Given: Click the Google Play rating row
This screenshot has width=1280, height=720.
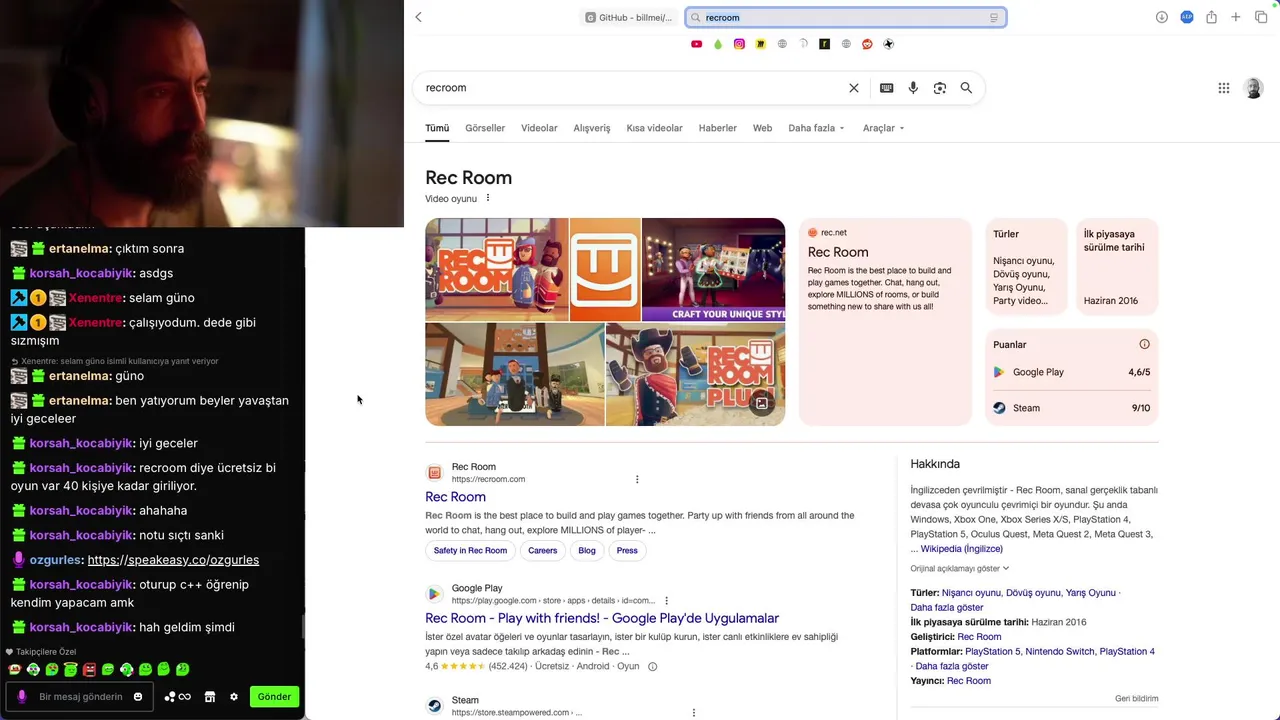Looking at the screenshot, I should click(x=1071, y=372).
